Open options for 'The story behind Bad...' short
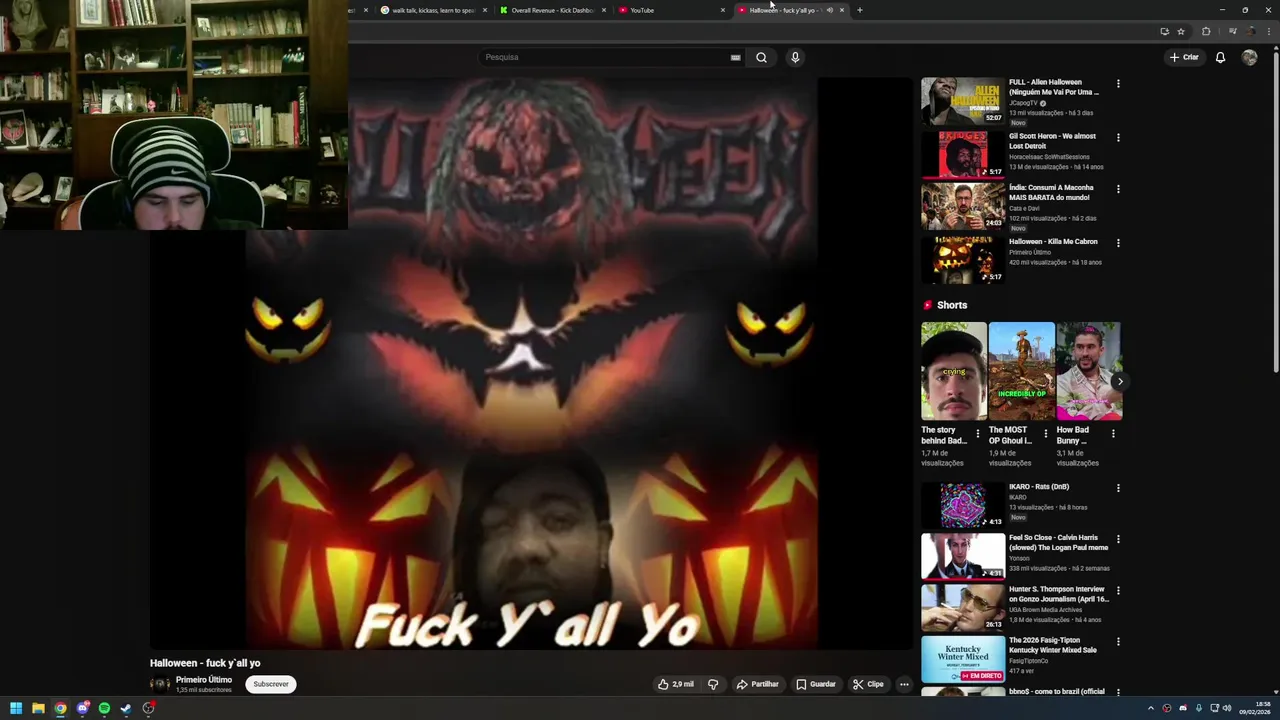This screenshot has width=1280, height=720. pos(978,434)
